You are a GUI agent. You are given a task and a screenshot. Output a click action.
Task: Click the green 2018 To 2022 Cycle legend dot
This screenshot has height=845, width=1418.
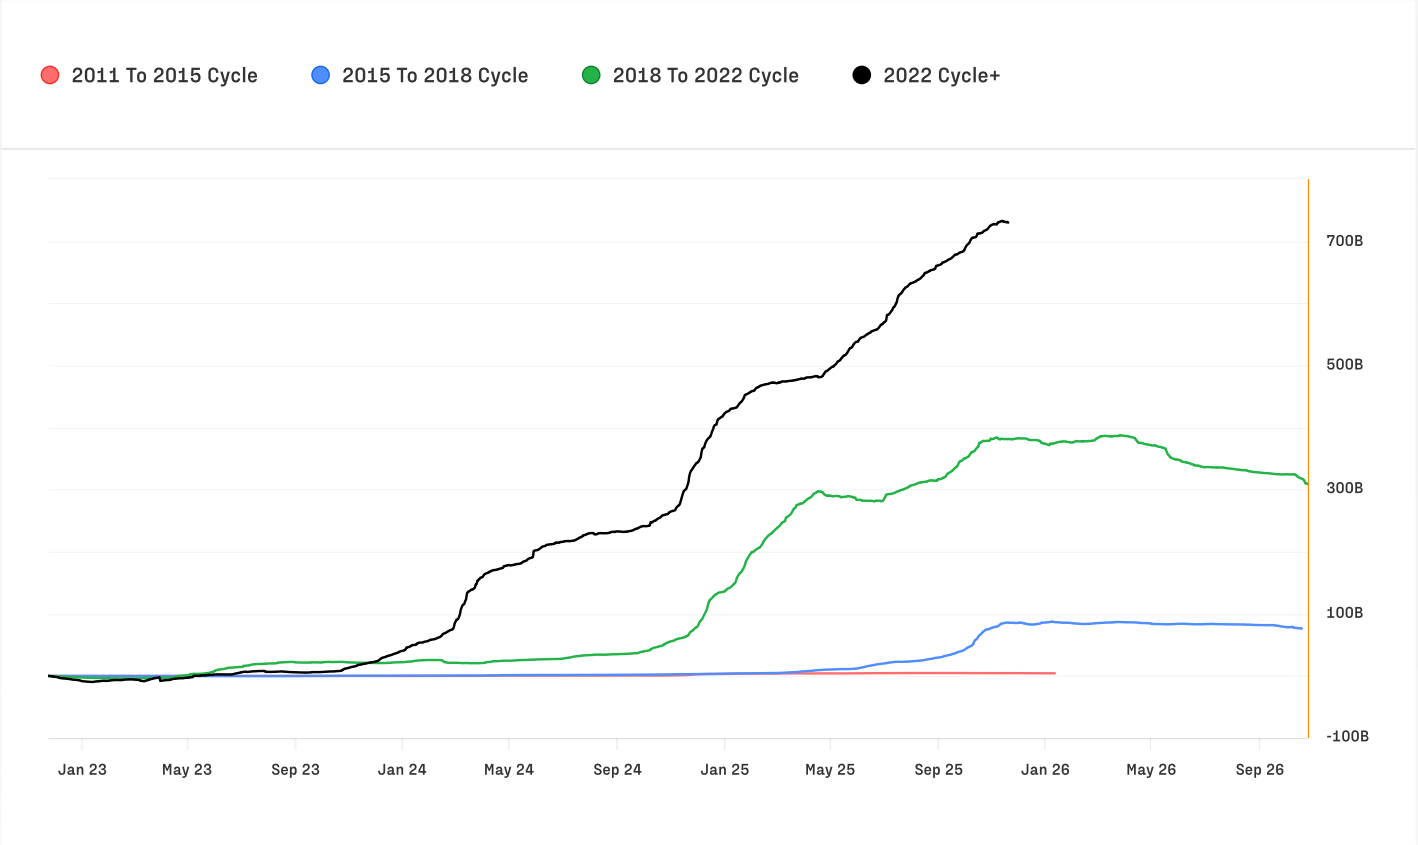click(x=591, y=75)
